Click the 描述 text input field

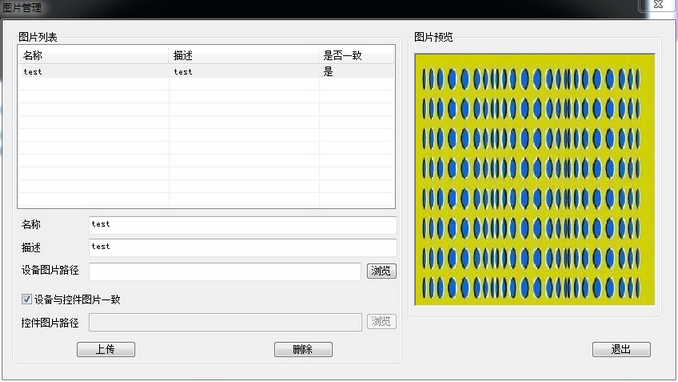[243, 247]
